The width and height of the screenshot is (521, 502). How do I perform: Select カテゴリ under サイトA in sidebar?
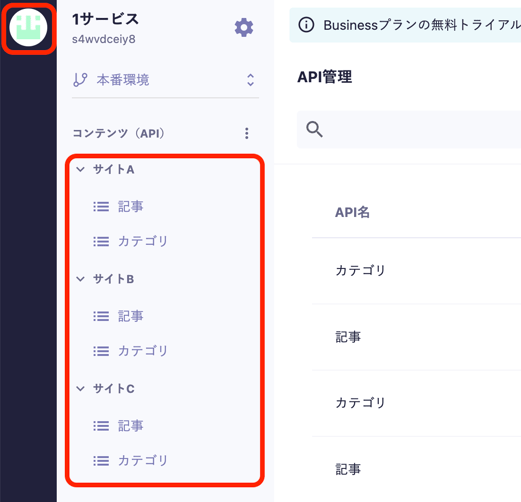(143, 241)
